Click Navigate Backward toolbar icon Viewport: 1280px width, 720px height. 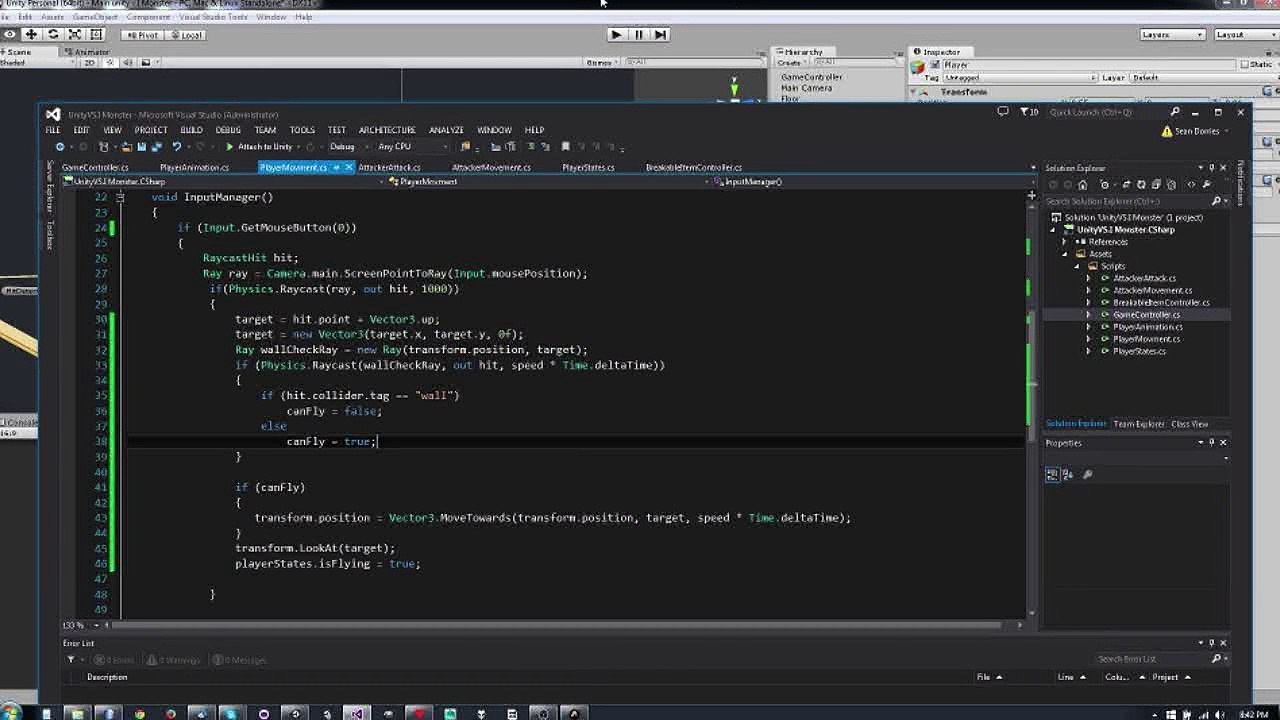tap(60, 146)
